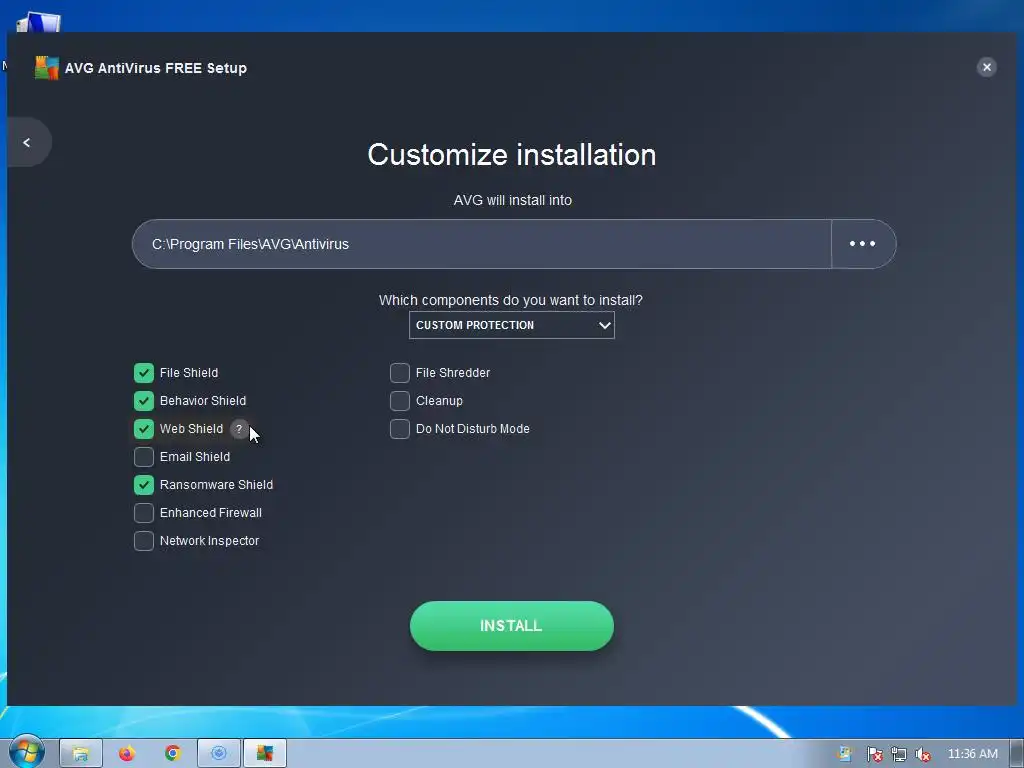Click the 11:36 AM taskbar clock

[972, 754]
